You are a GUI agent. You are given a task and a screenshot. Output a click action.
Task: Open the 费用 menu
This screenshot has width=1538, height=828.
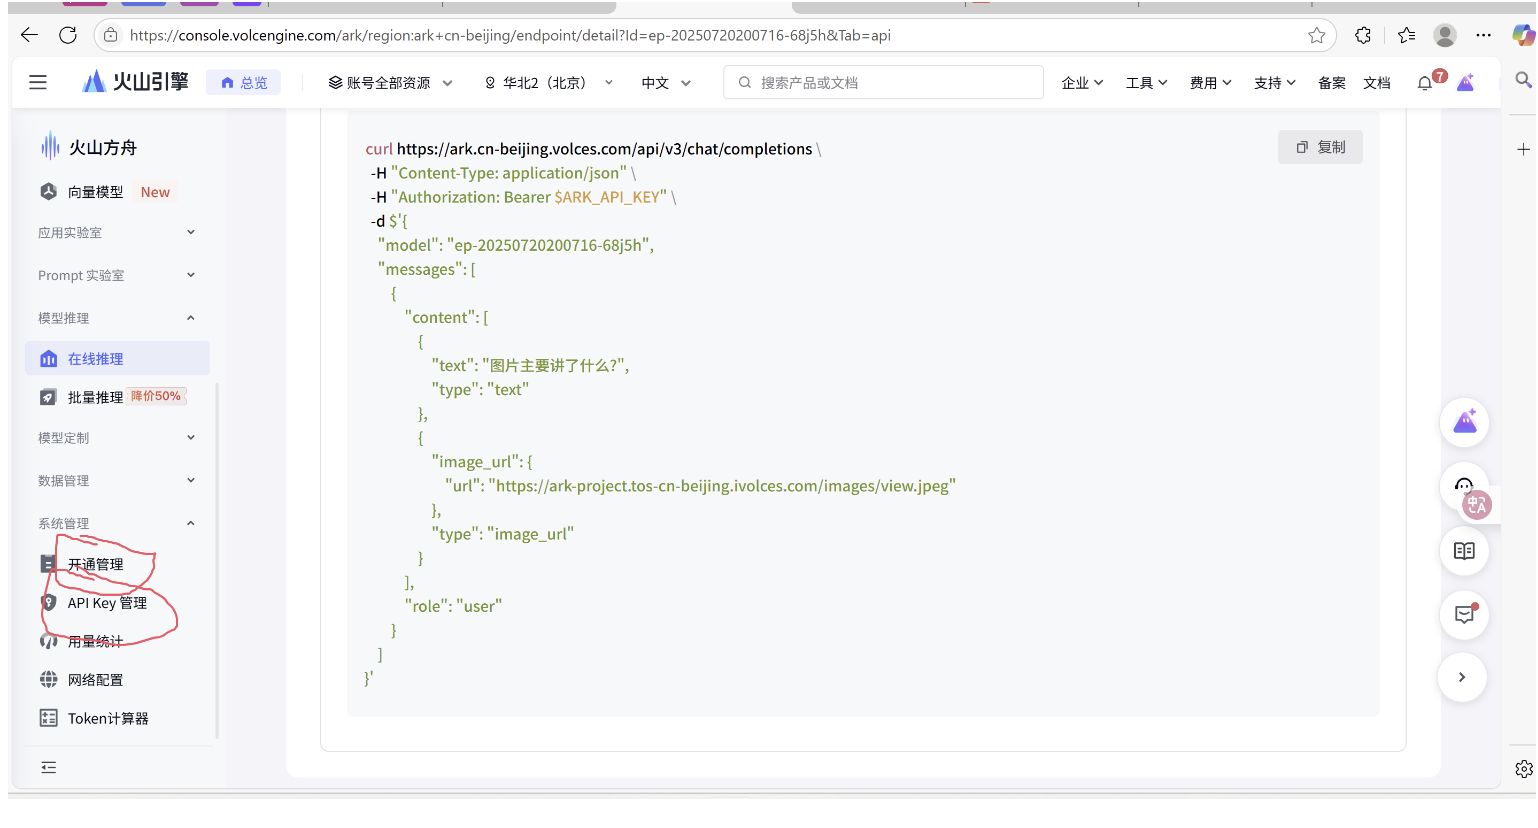click(1210, 83)
